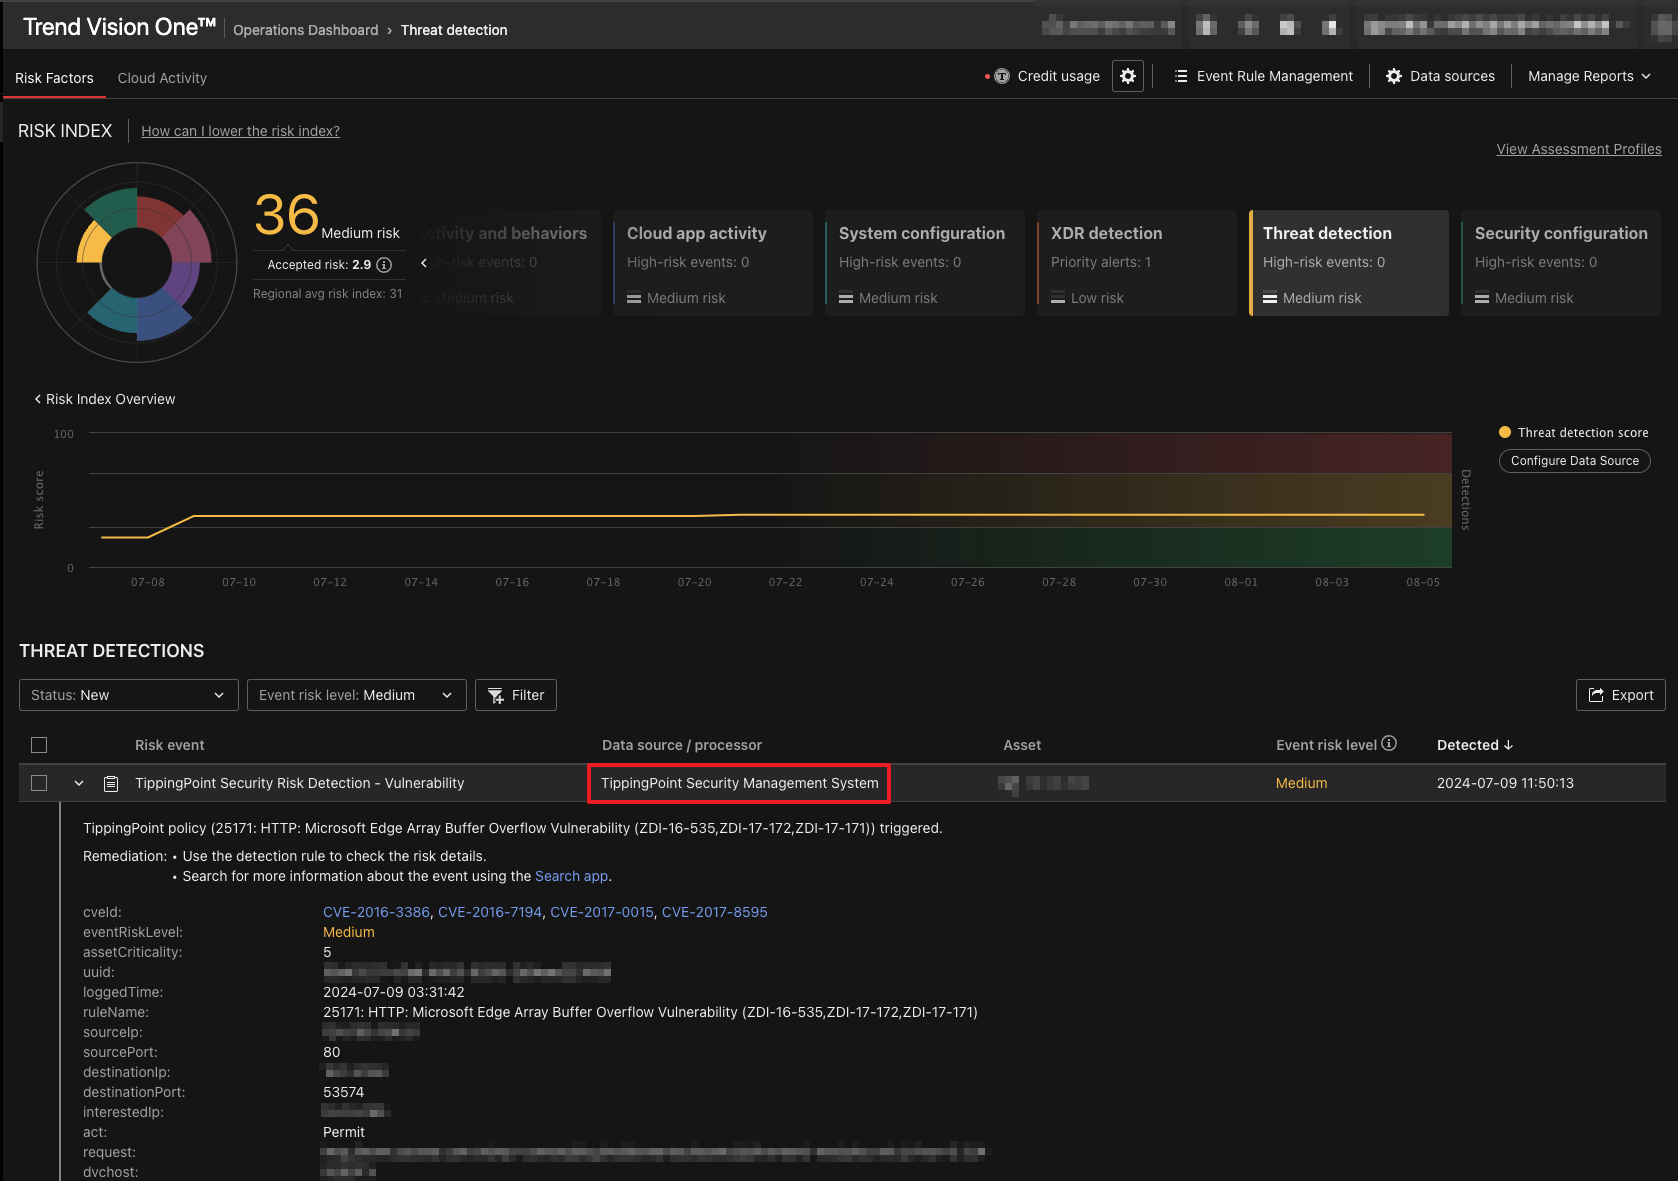
Task: Click the Event Rule Management list icon
Action: pos(1181,76)
